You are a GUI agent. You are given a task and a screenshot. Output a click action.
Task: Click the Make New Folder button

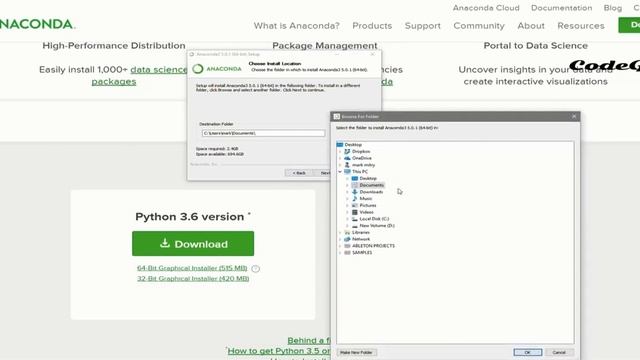356,352
